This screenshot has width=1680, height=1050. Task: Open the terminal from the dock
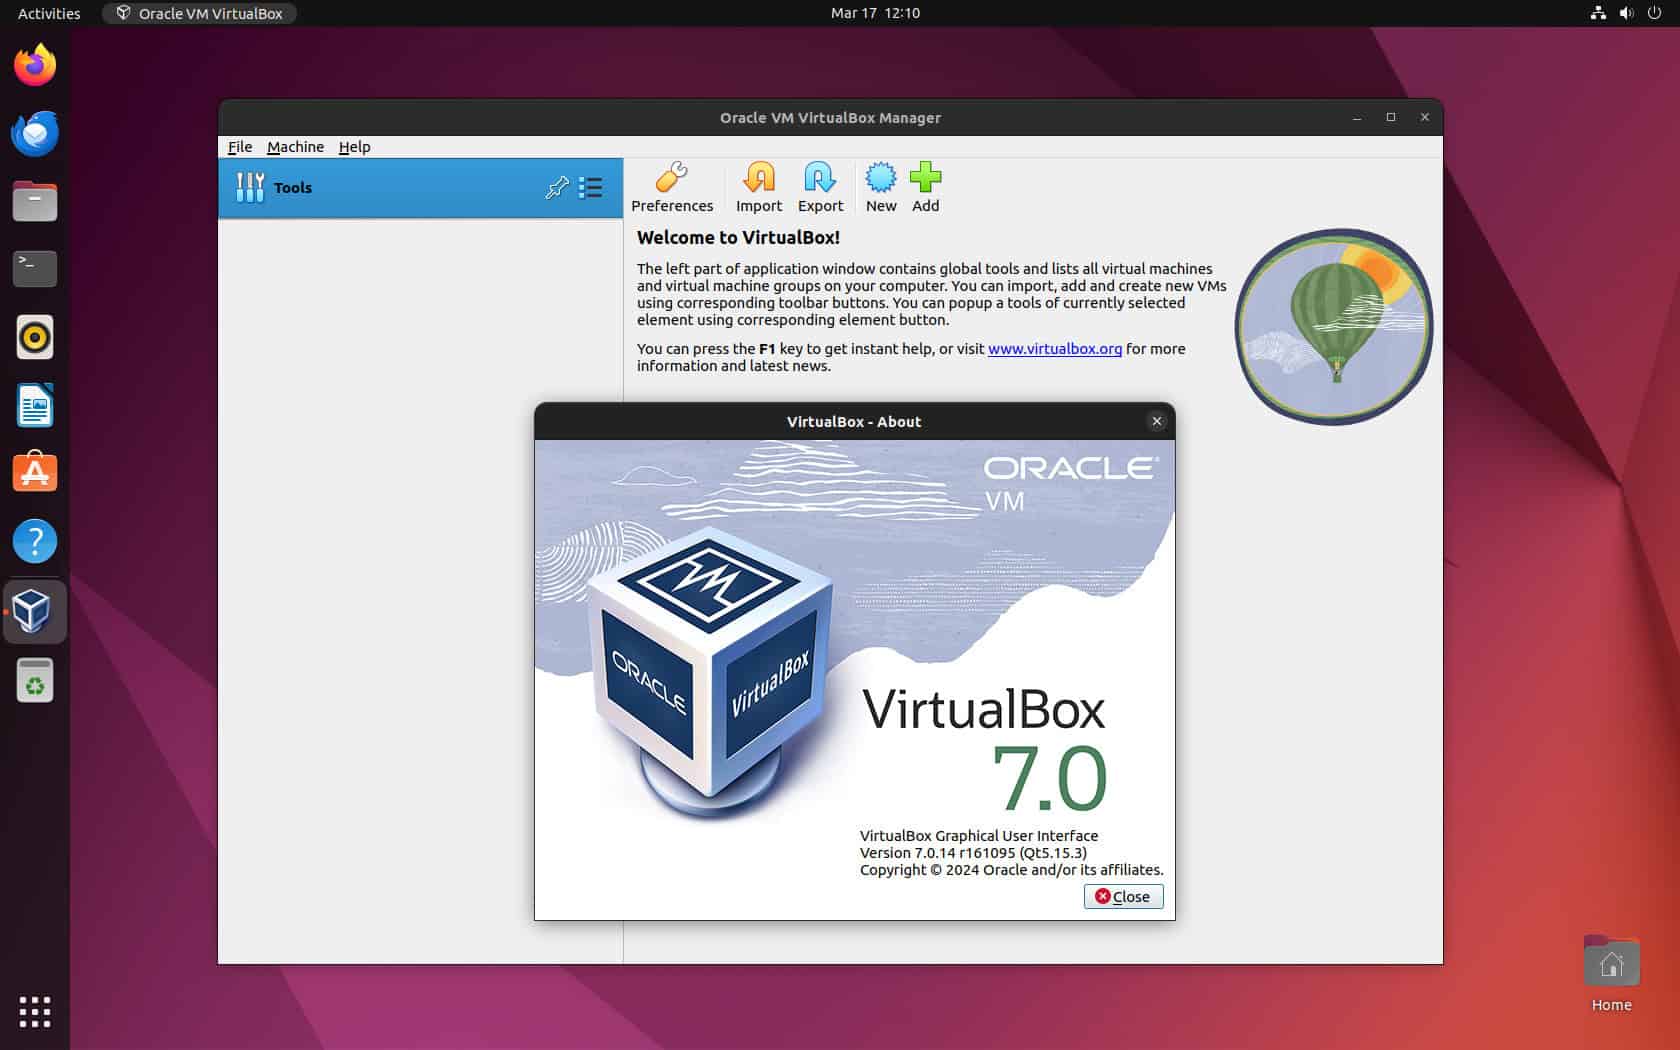tap(34, 268)
